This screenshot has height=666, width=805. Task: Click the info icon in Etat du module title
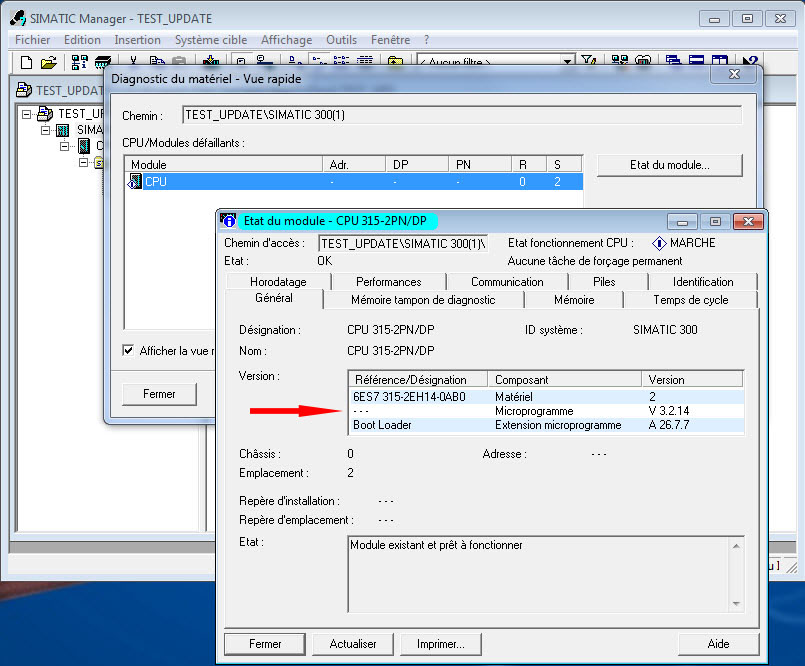coord(229,221)
